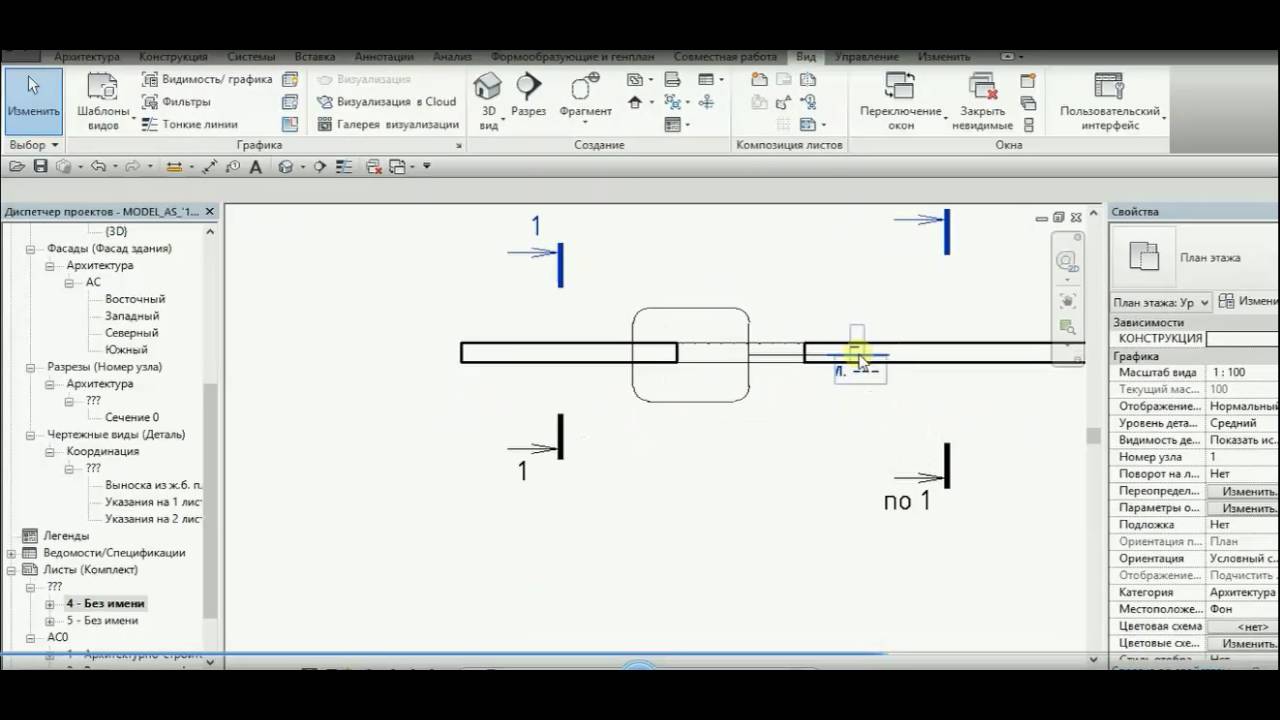
Task: Create a 3D вид view
Action: [488, 101]
